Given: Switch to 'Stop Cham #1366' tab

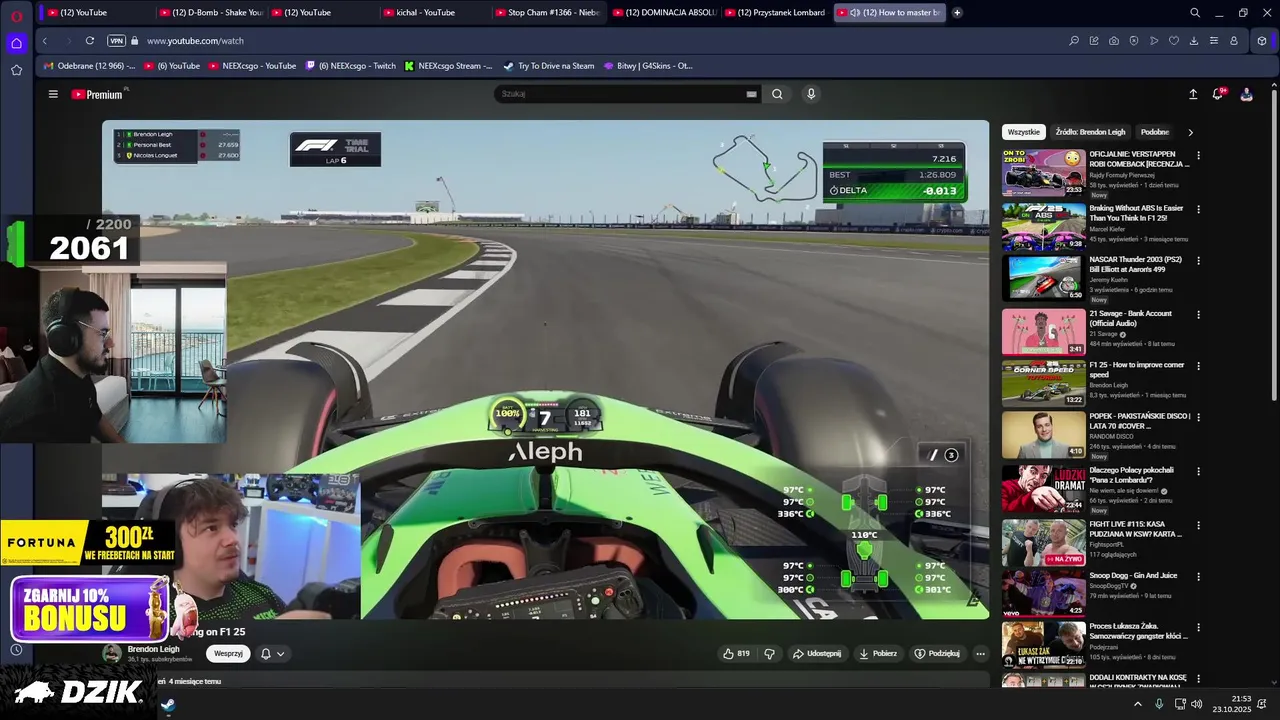Looking at the screenshot, I should click(546, 13).
